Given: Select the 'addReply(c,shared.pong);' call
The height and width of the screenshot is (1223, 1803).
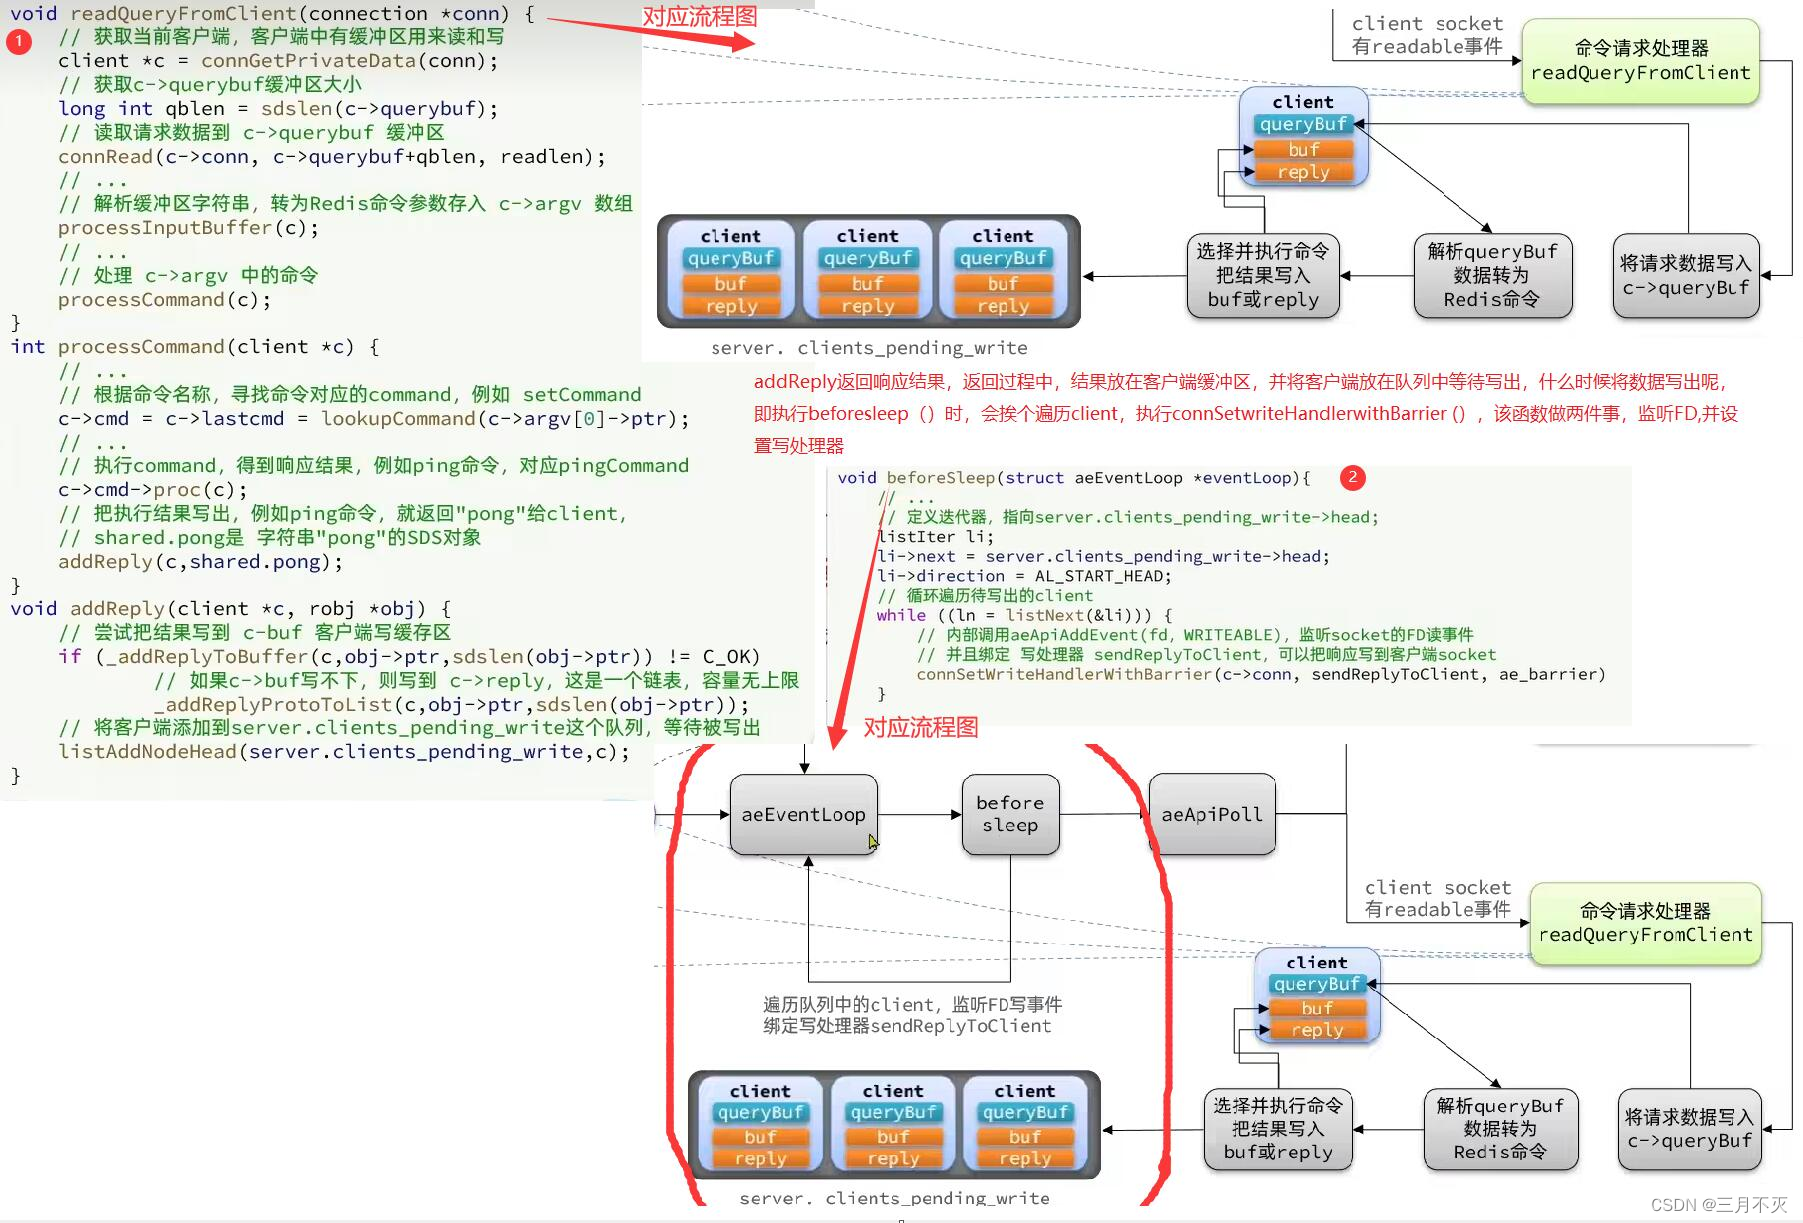Looking at the screenshot, I should point(200,561).
